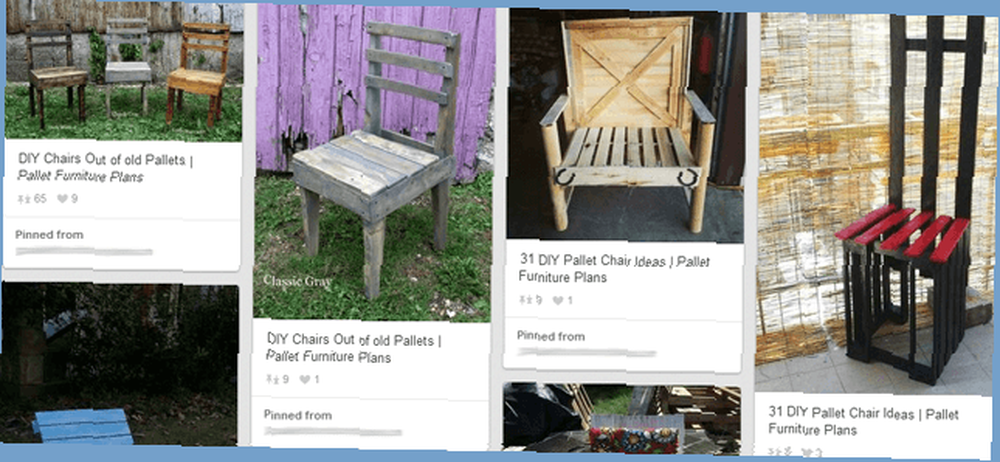Open the three pallet chairs on grass image

click(124, 71)
